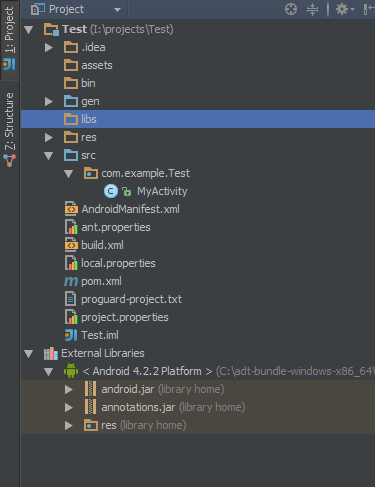This screenshot has width=375, height=487.
Task: Select "pom.xml" file name
Action: point(101,282)
